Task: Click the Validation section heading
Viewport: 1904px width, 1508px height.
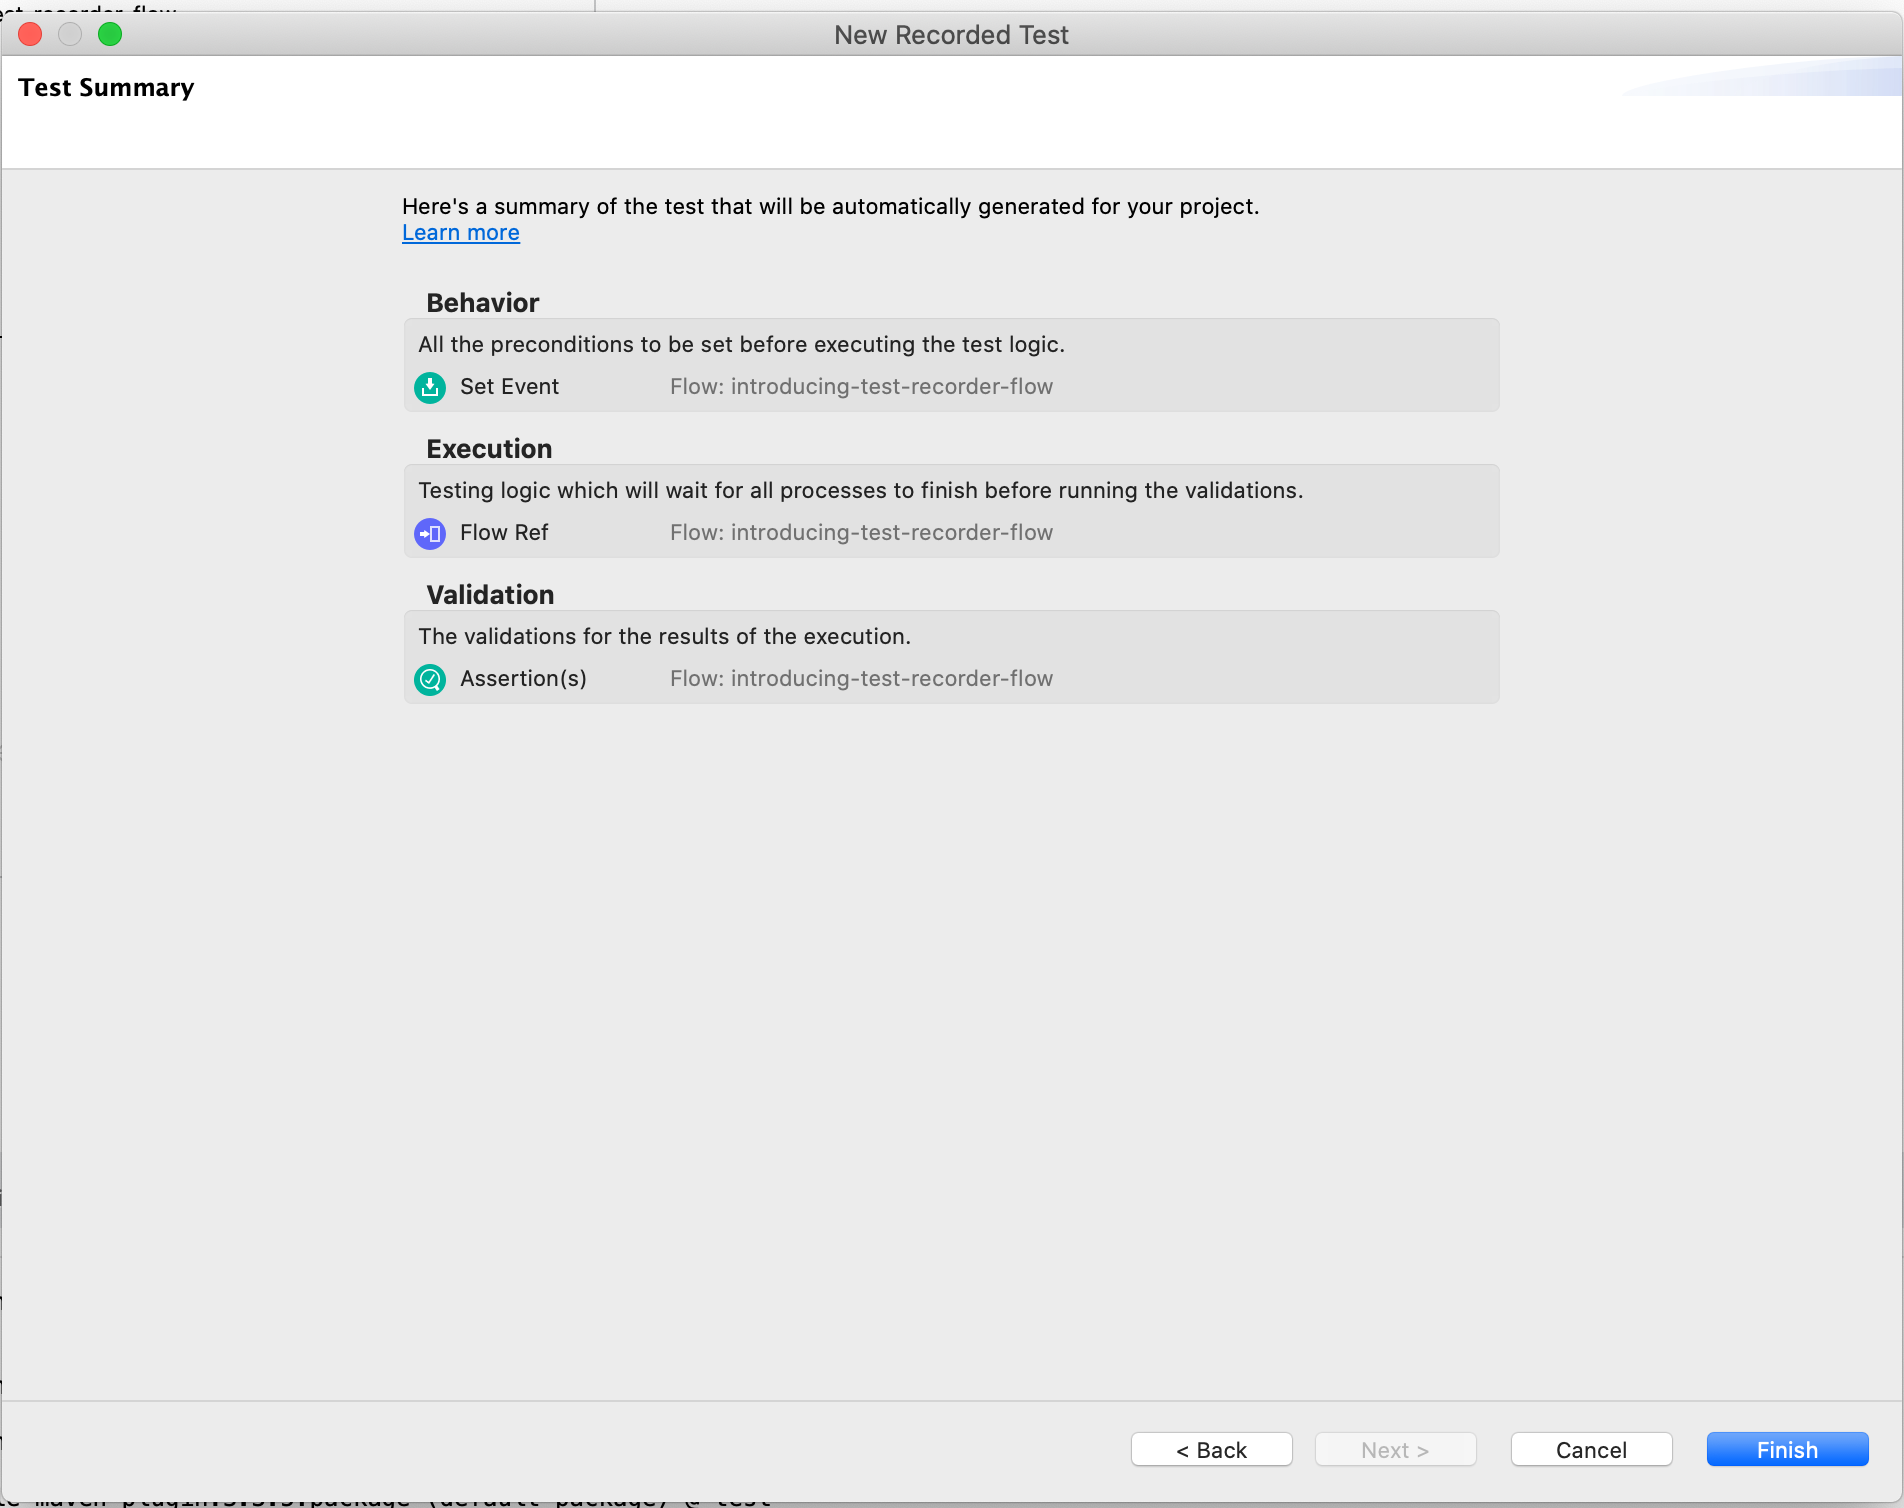Action: coord(490,595)
